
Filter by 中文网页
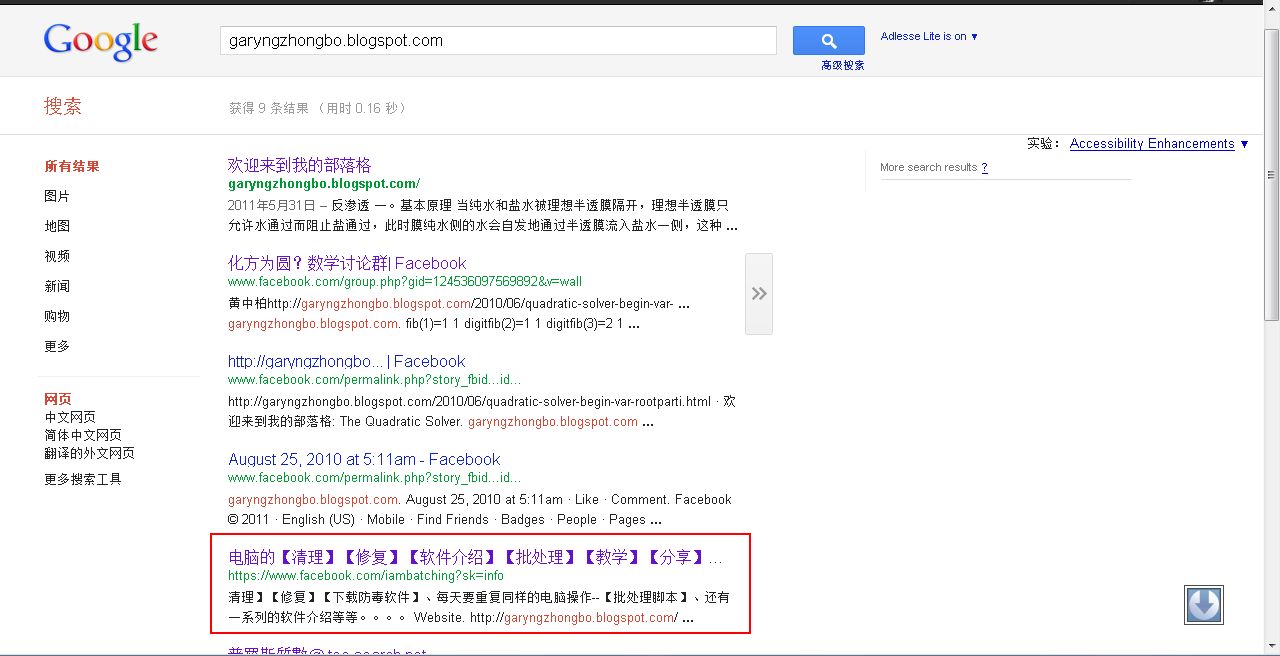tap(70, 418)
